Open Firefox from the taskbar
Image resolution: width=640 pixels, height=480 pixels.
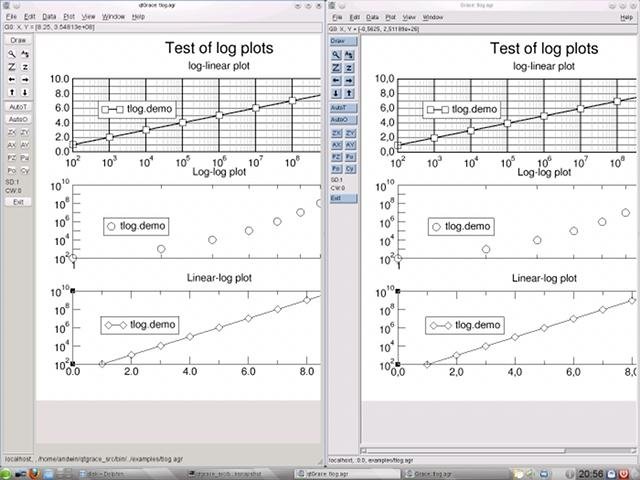[x=33, y=474]
